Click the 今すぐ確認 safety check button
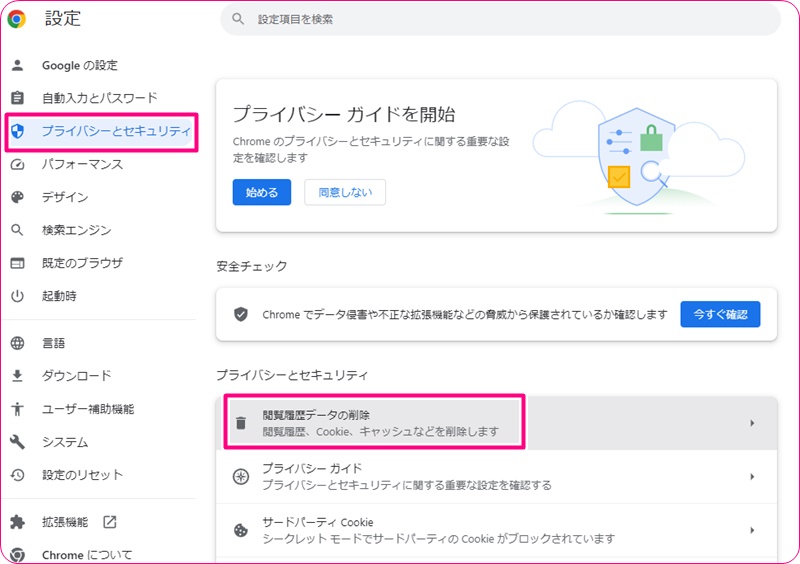800x564 pixels. click(720, 314)
